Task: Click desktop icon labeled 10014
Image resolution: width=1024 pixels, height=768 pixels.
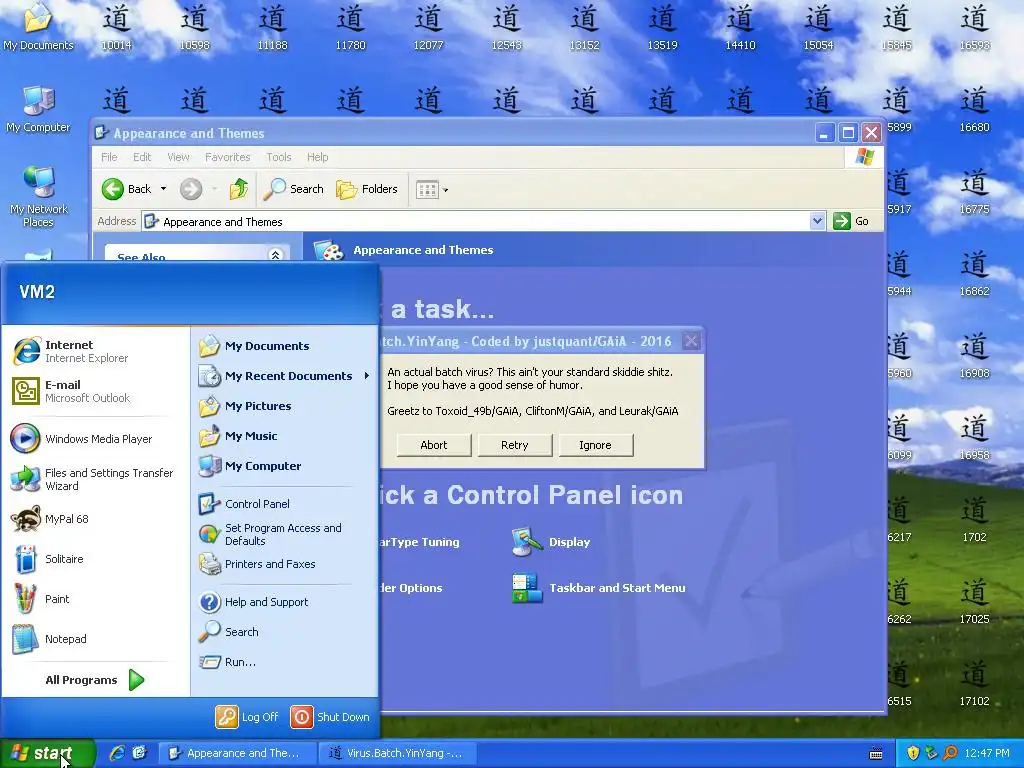Action: [116, 28]
